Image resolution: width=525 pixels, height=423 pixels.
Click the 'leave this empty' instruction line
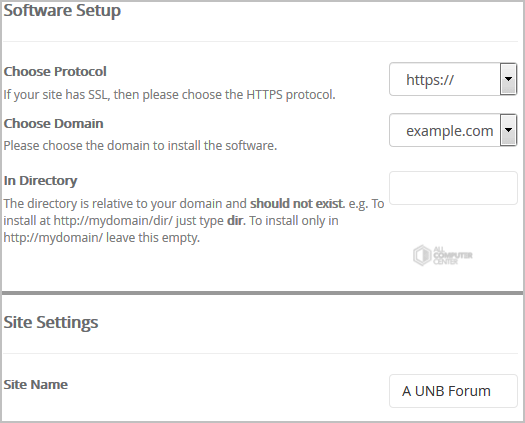pos(101,238)
